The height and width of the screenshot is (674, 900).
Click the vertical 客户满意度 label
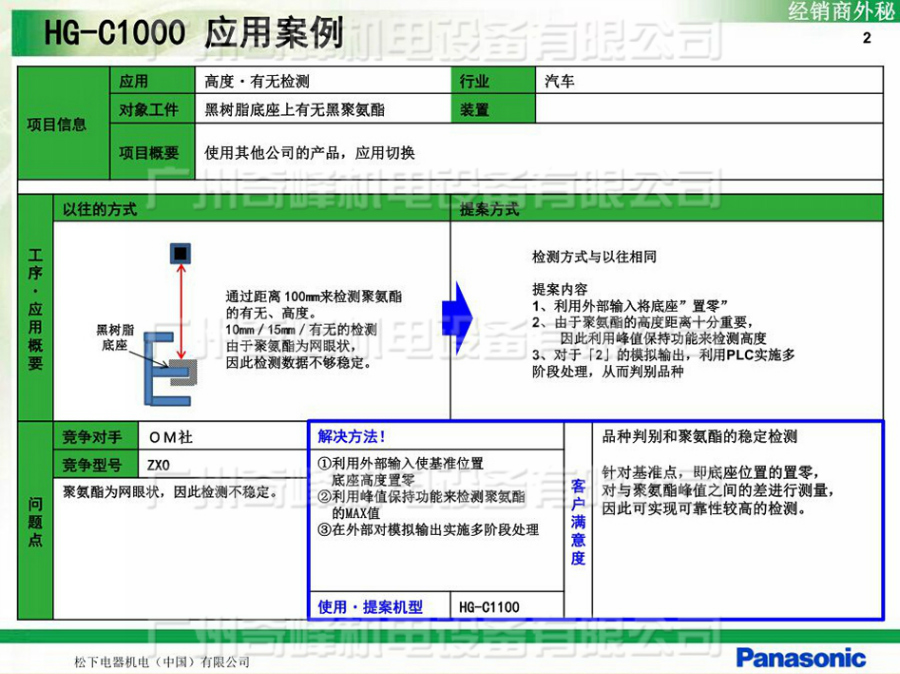[578, 521]
